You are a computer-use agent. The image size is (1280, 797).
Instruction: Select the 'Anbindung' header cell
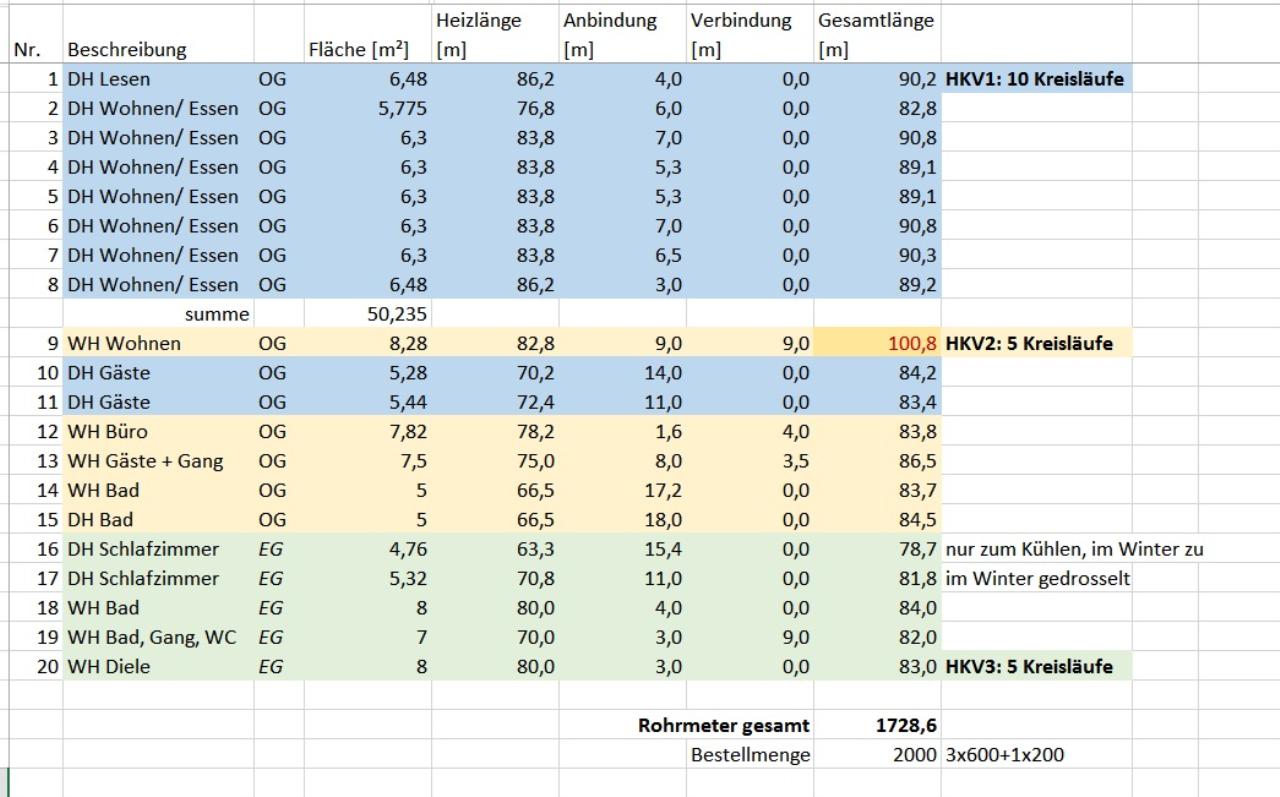coord(622,34)
